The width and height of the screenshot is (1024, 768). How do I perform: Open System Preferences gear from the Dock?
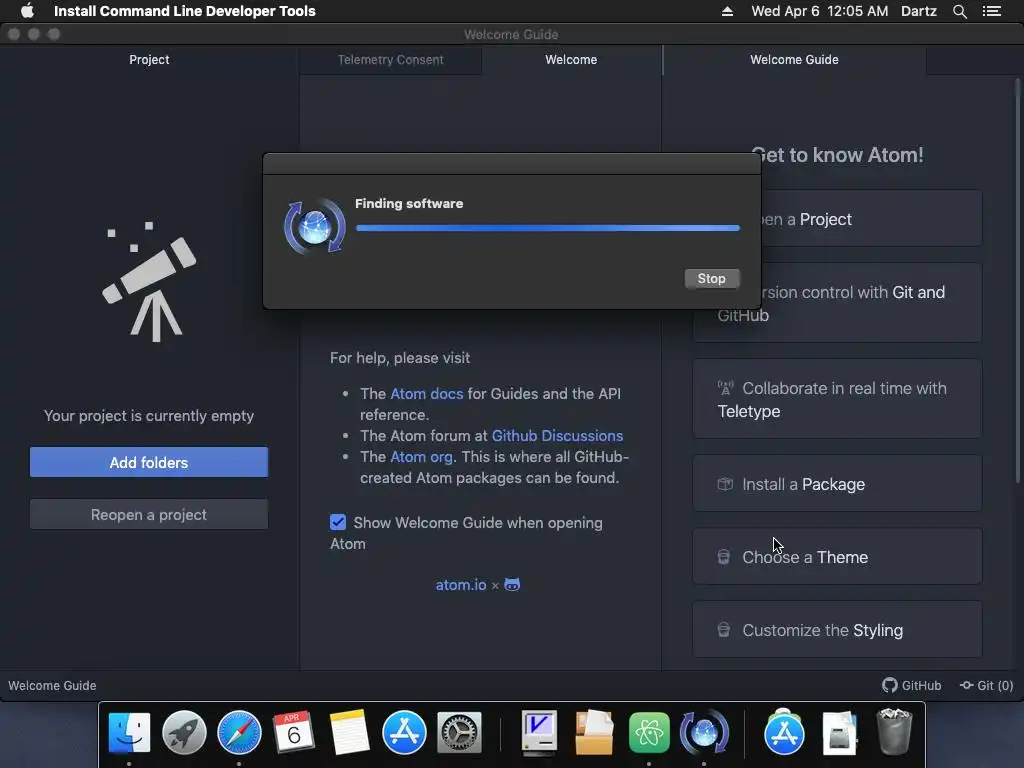459,732
